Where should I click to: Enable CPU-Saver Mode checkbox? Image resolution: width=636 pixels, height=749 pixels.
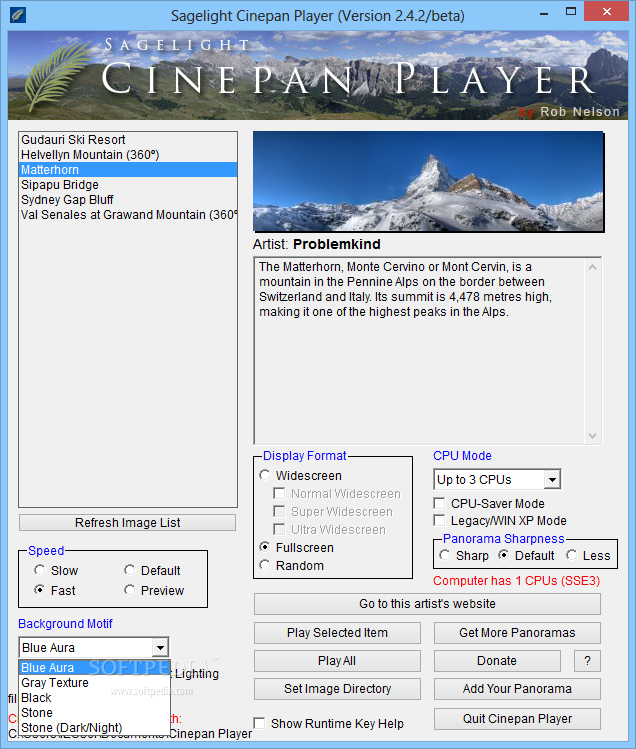[439, 503]
